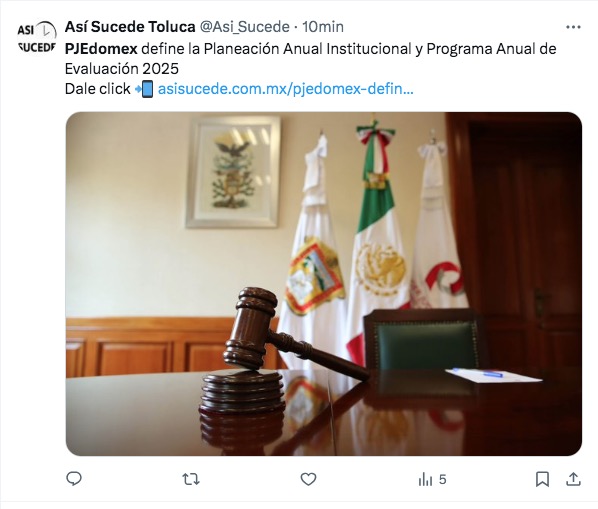Viewport: 598px width, 509px height.
Task: Share the tweet using the upload arrow icon
Action: point(573,479)
